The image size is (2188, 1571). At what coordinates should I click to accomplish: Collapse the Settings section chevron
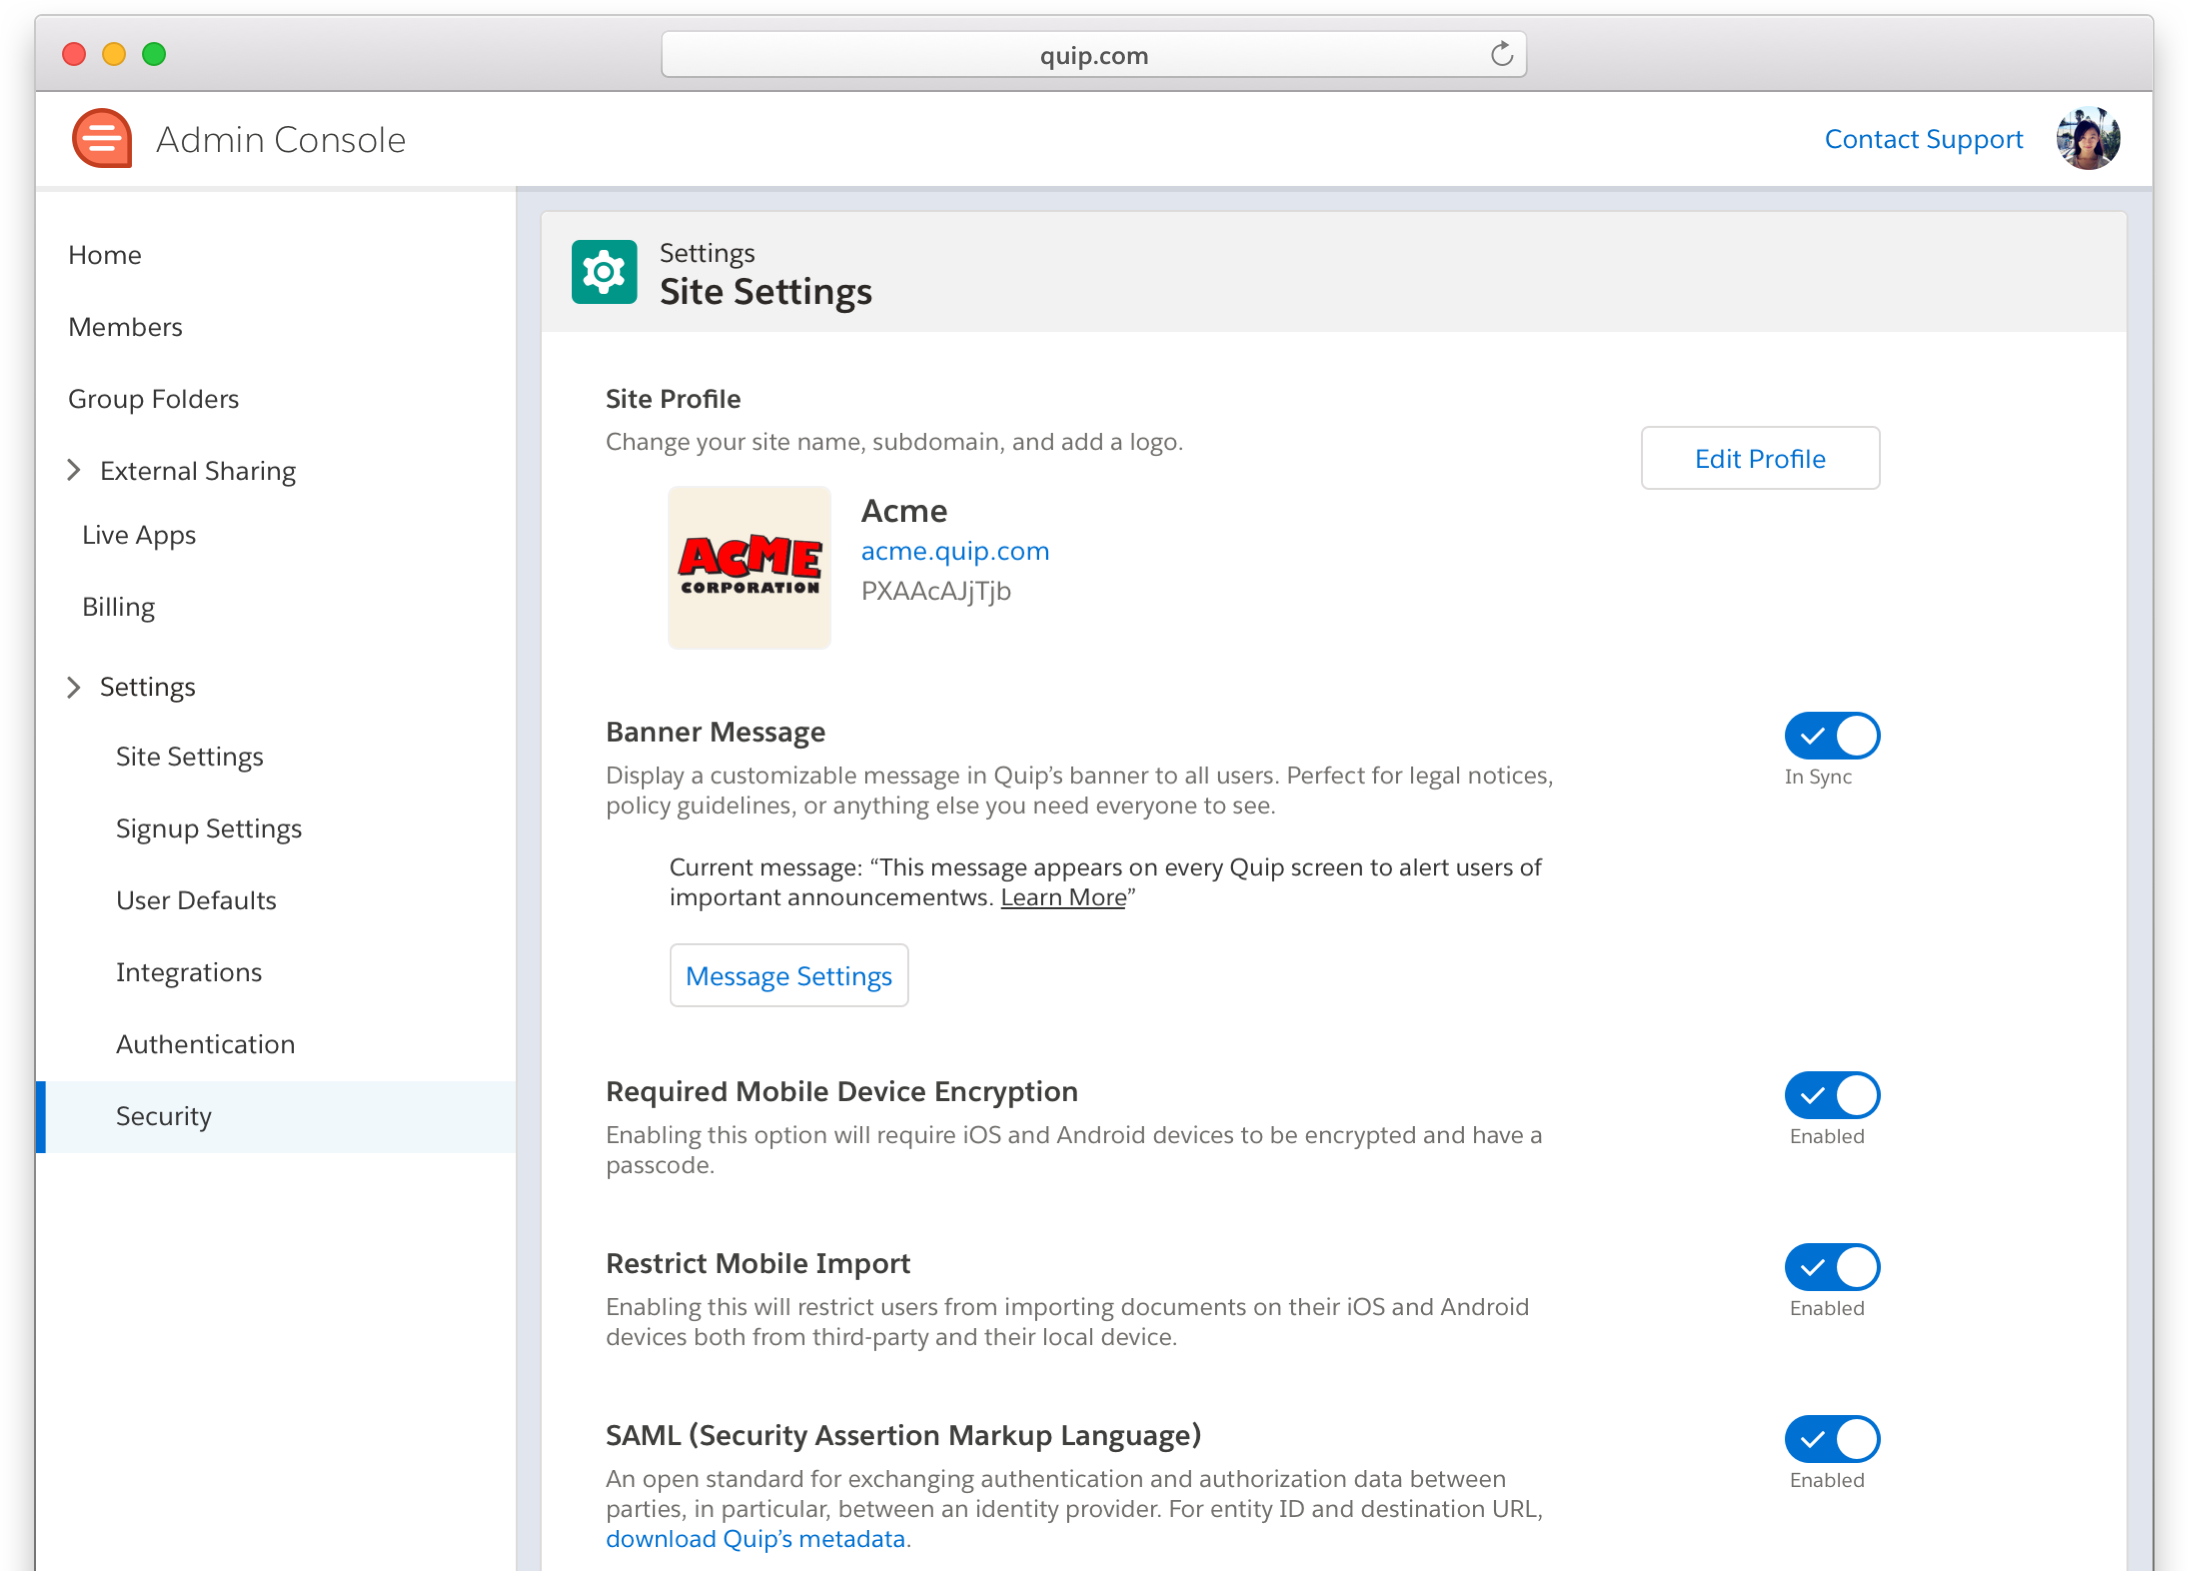pyautogui.click(x=74, y=687)
